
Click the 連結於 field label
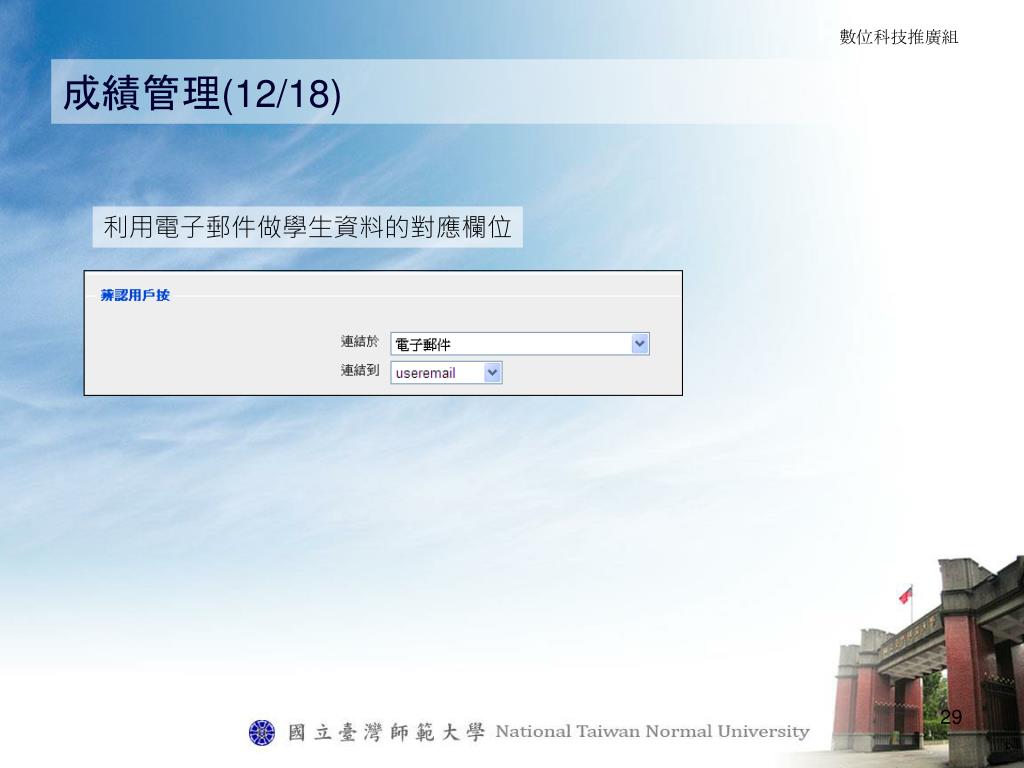360,342
